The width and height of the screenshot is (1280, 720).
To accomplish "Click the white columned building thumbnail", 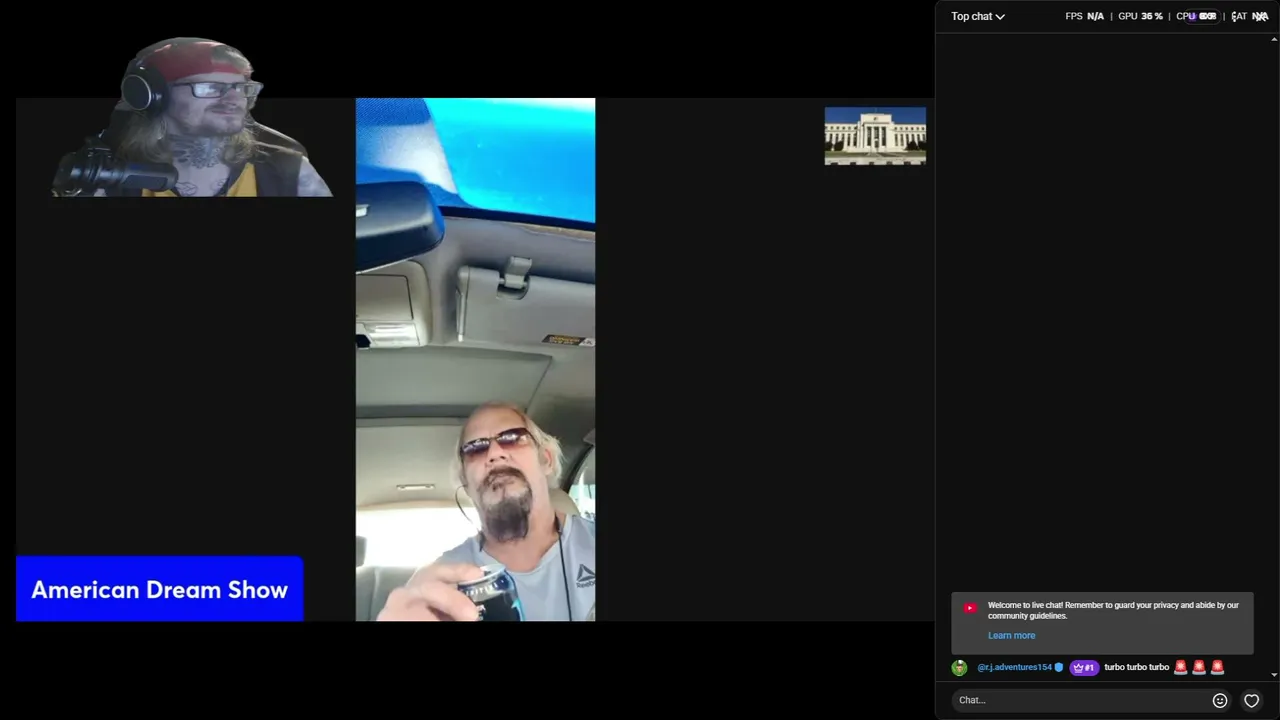I will tap(875, 136).
